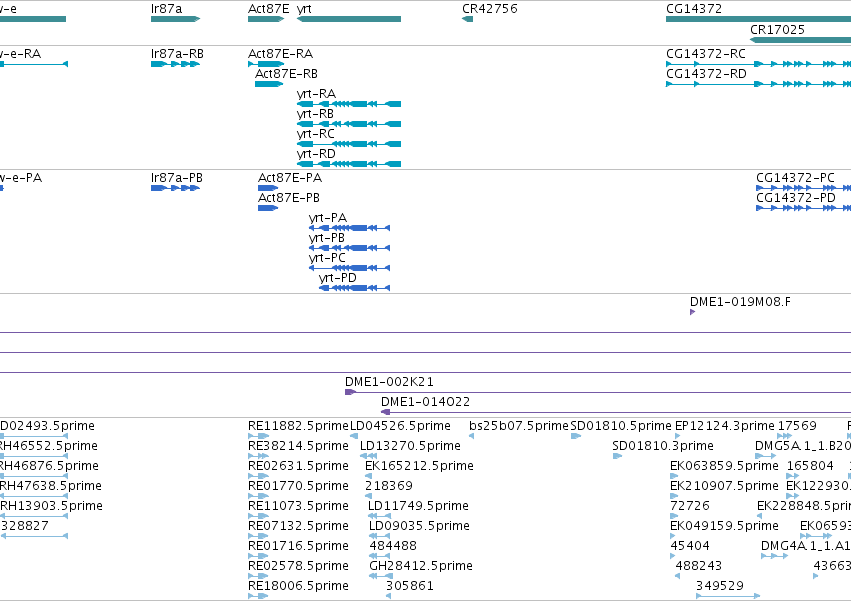Image resolution: width=851 pixels, height=601 pixels.
Task: Click the CR17025 gene feature
Action: point(801,40)
